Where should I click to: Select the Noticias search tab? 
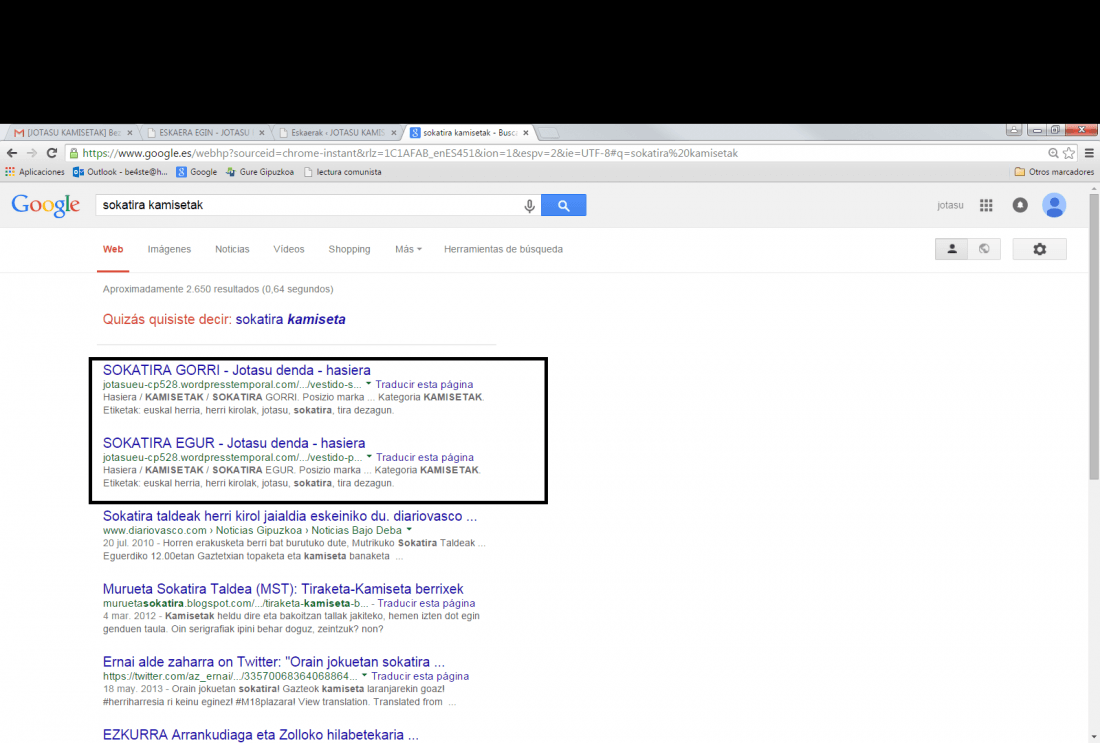pos(232,249)
